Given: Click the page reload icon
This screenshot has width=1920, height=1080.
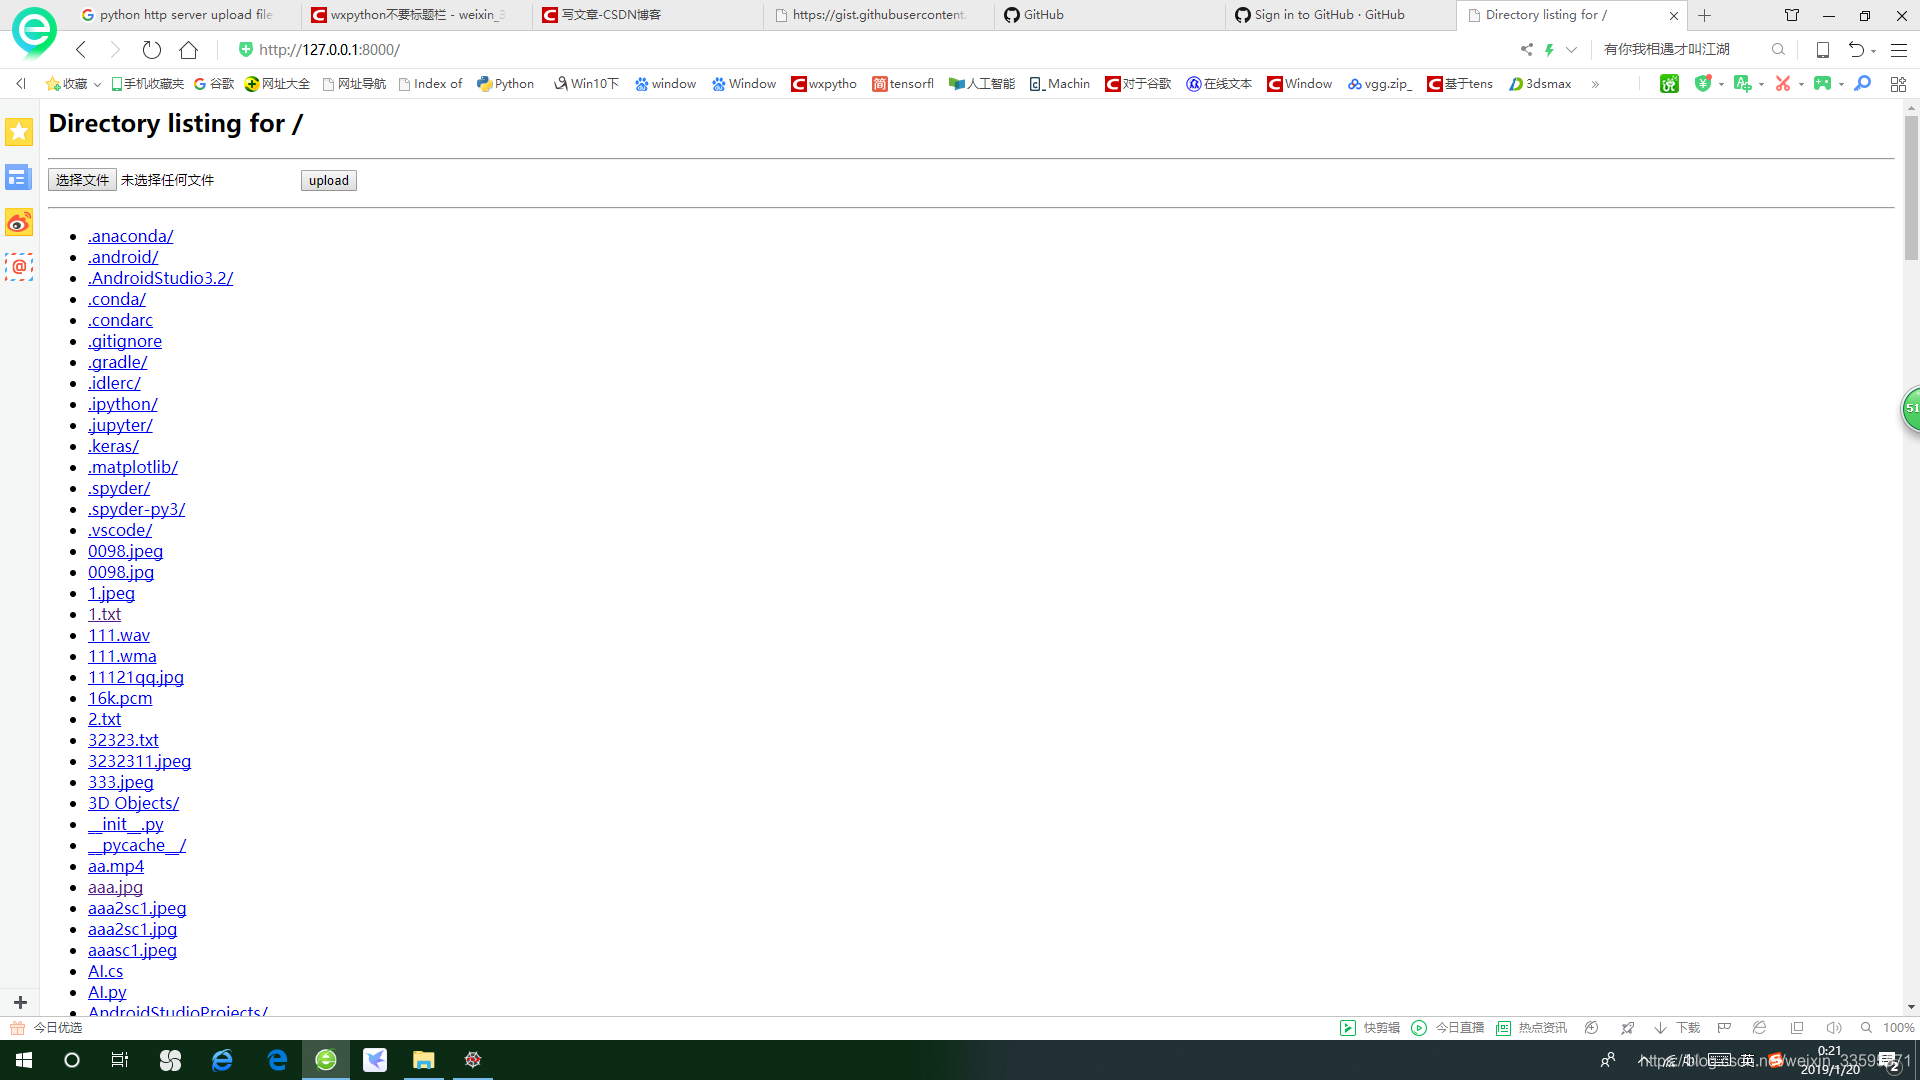Looking at the screenshot, I should [x=151, y=49].
